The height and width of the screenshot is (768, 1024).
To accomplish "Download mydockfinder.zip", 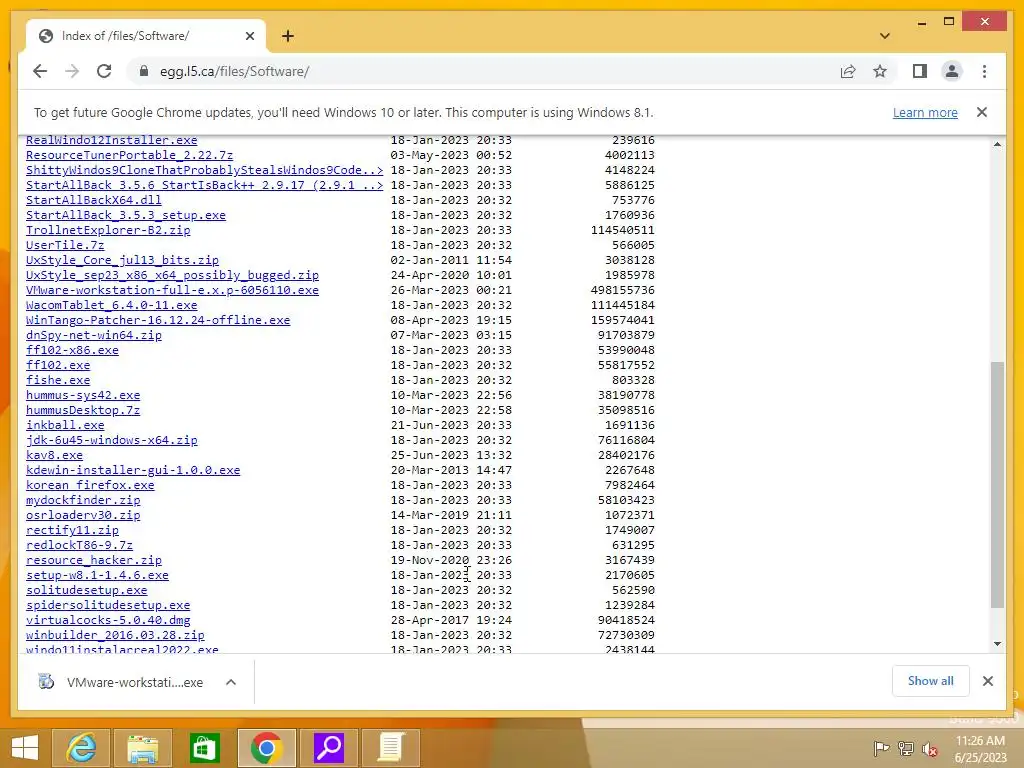I will [83, 500].
